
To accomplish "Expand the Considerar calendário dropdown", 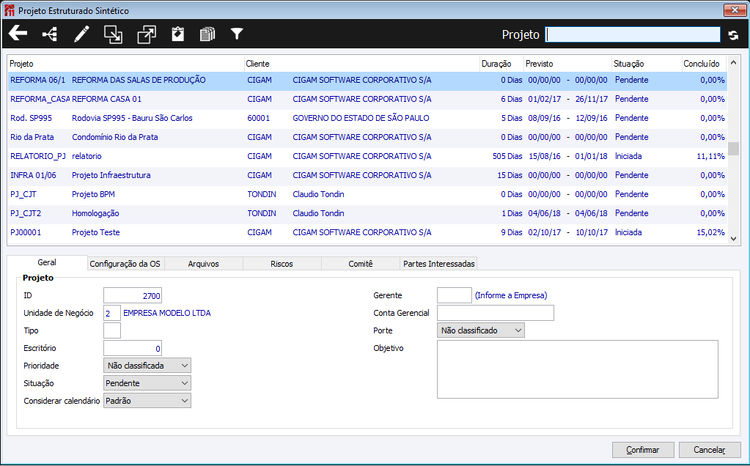I will [x=147, y=401].
